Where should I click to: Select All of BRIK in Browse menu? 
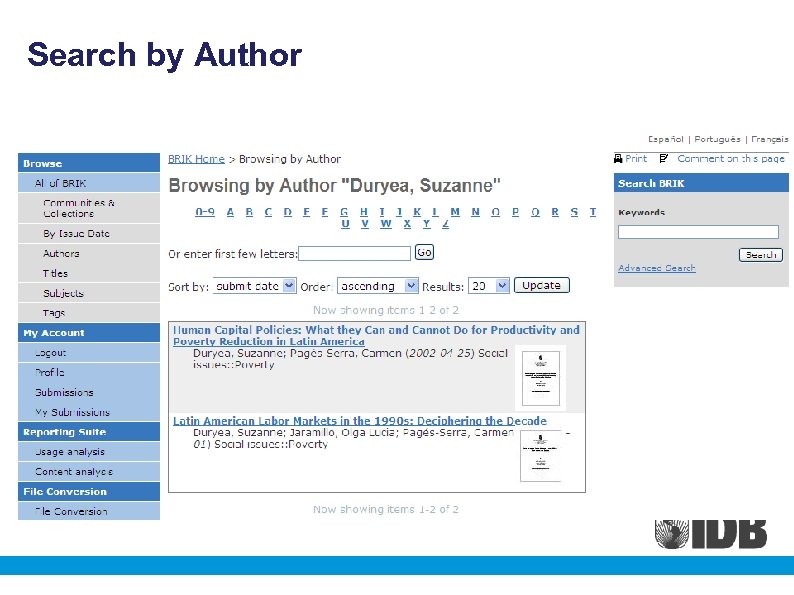(89, 183)
